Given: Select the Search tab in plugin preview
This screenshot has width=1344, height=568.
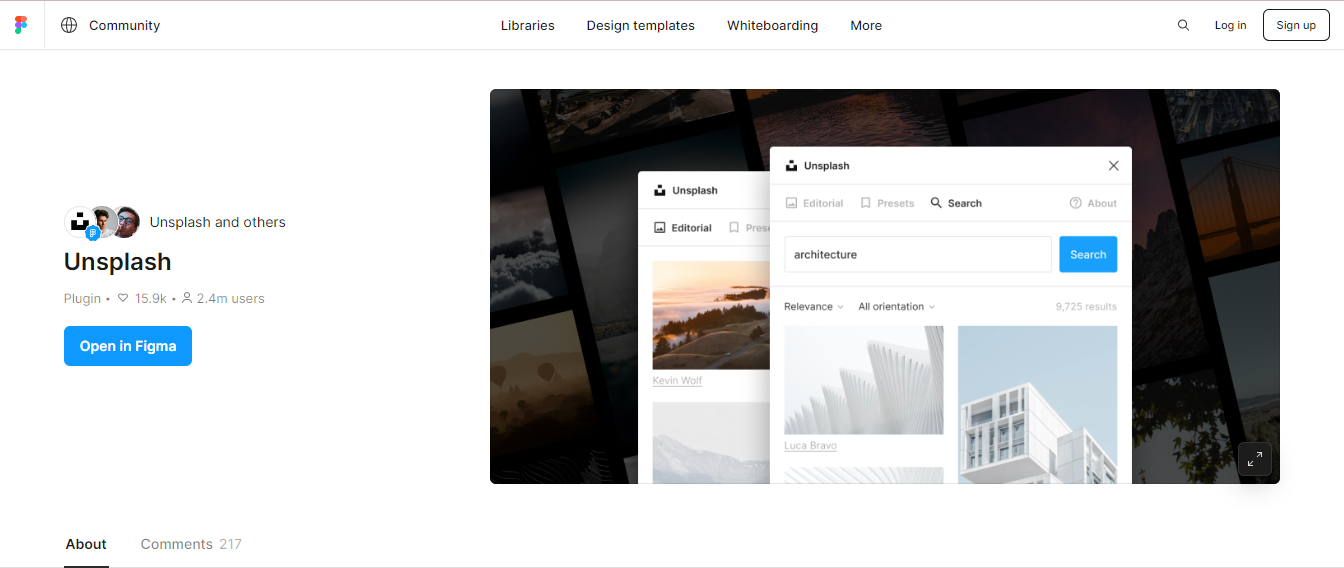Looking at the screenshot, I should [x=956, y=203].
